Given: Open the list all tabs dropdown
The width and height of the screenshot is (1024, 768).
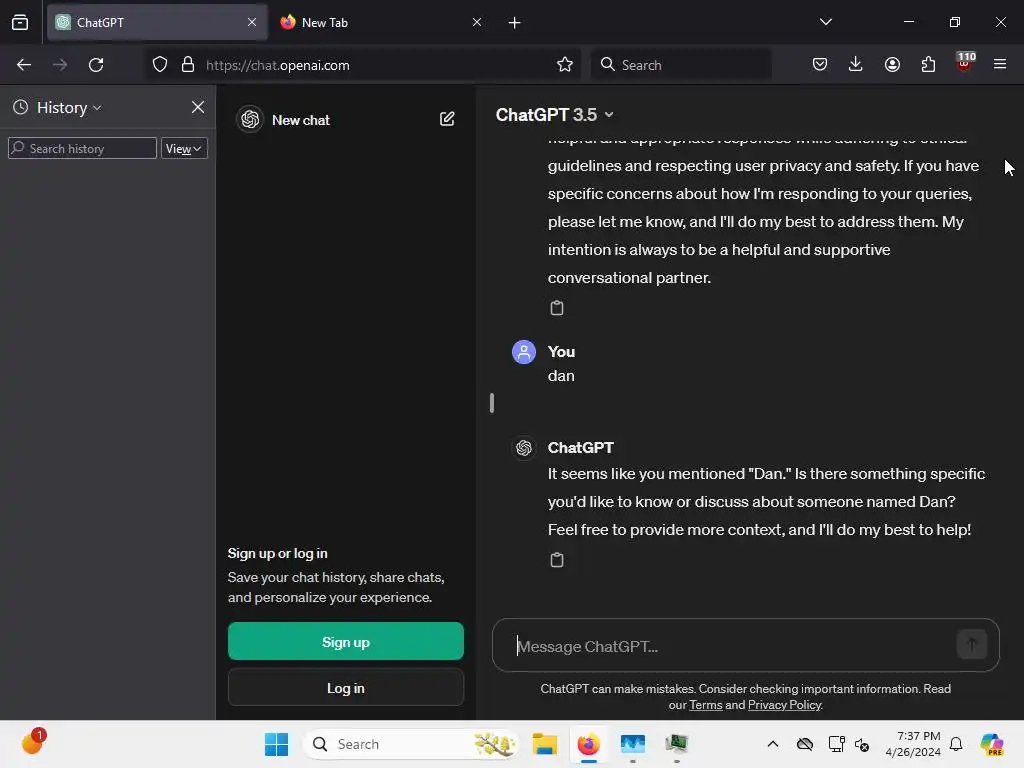Looking at the screenshot, I should 825,22.
